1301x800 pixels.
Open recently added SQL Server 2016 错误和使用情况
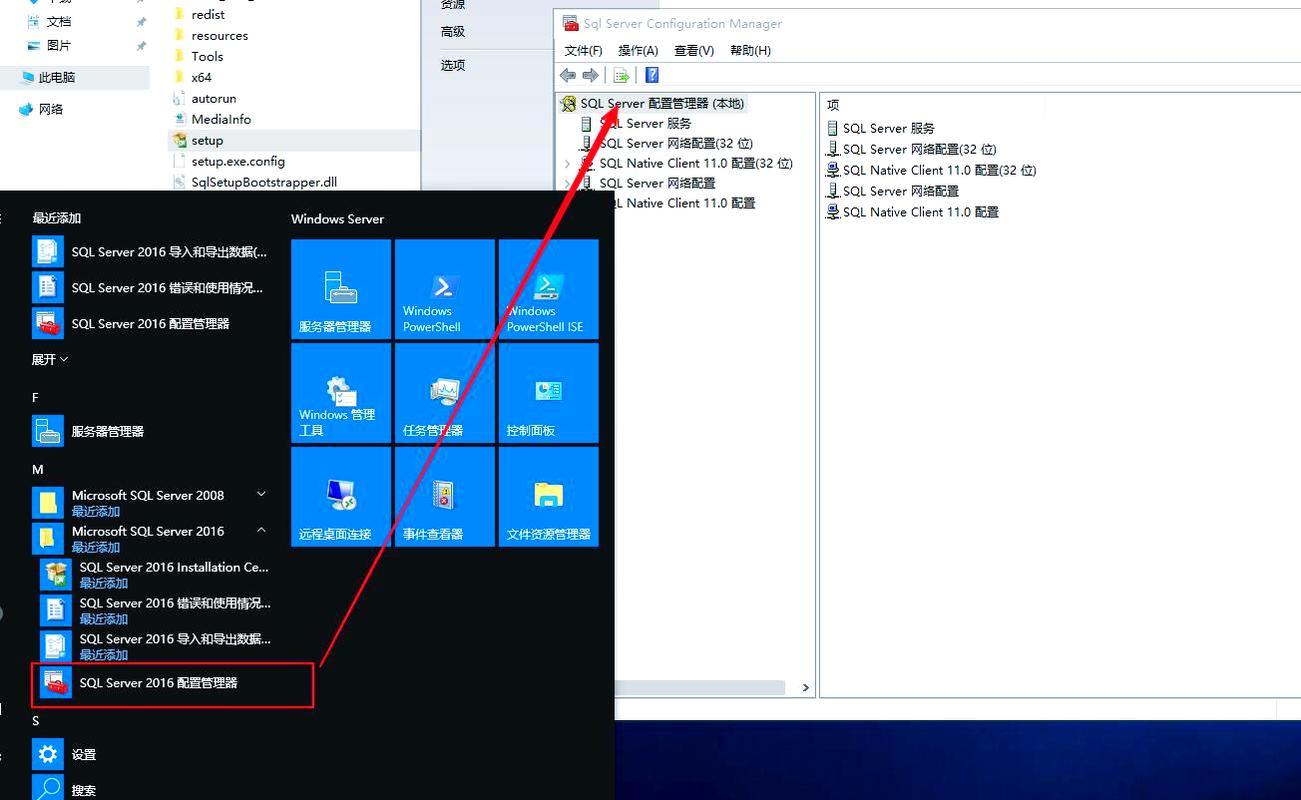(x=152, y=288)
